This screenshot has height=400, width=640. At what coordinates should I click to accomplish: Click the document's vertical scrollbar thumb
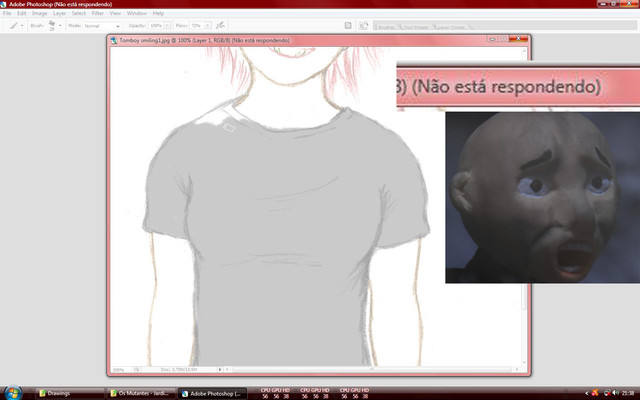click(524, 296)
